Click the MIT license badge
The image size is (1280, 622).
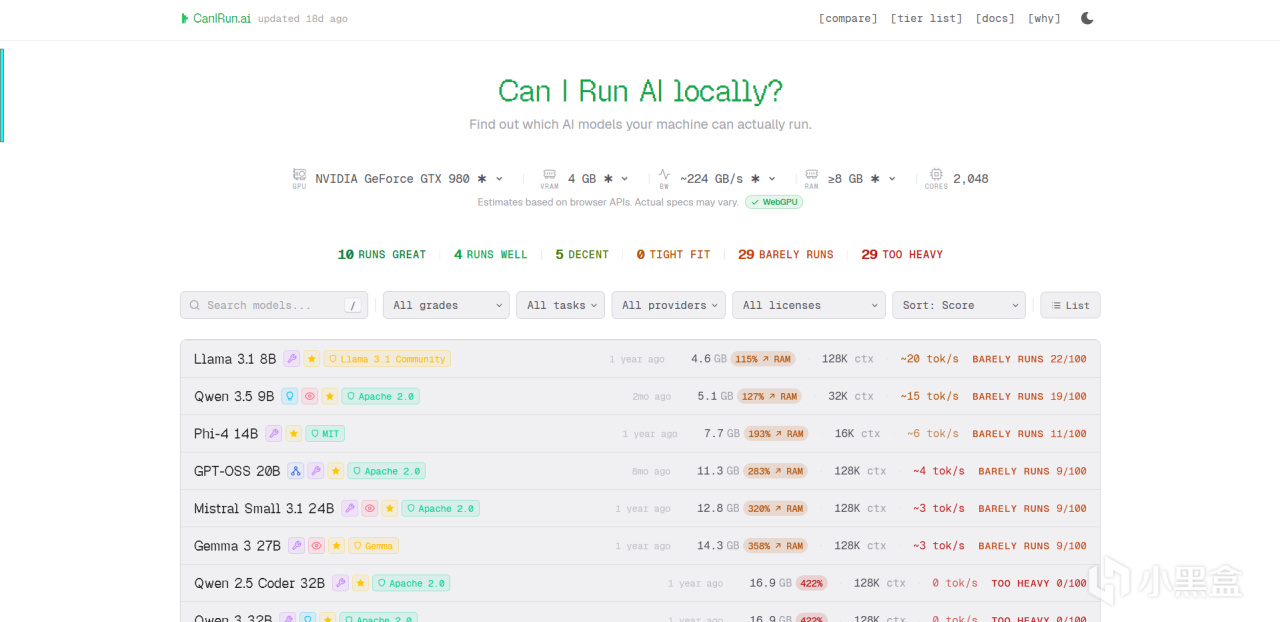click(325, 433)
